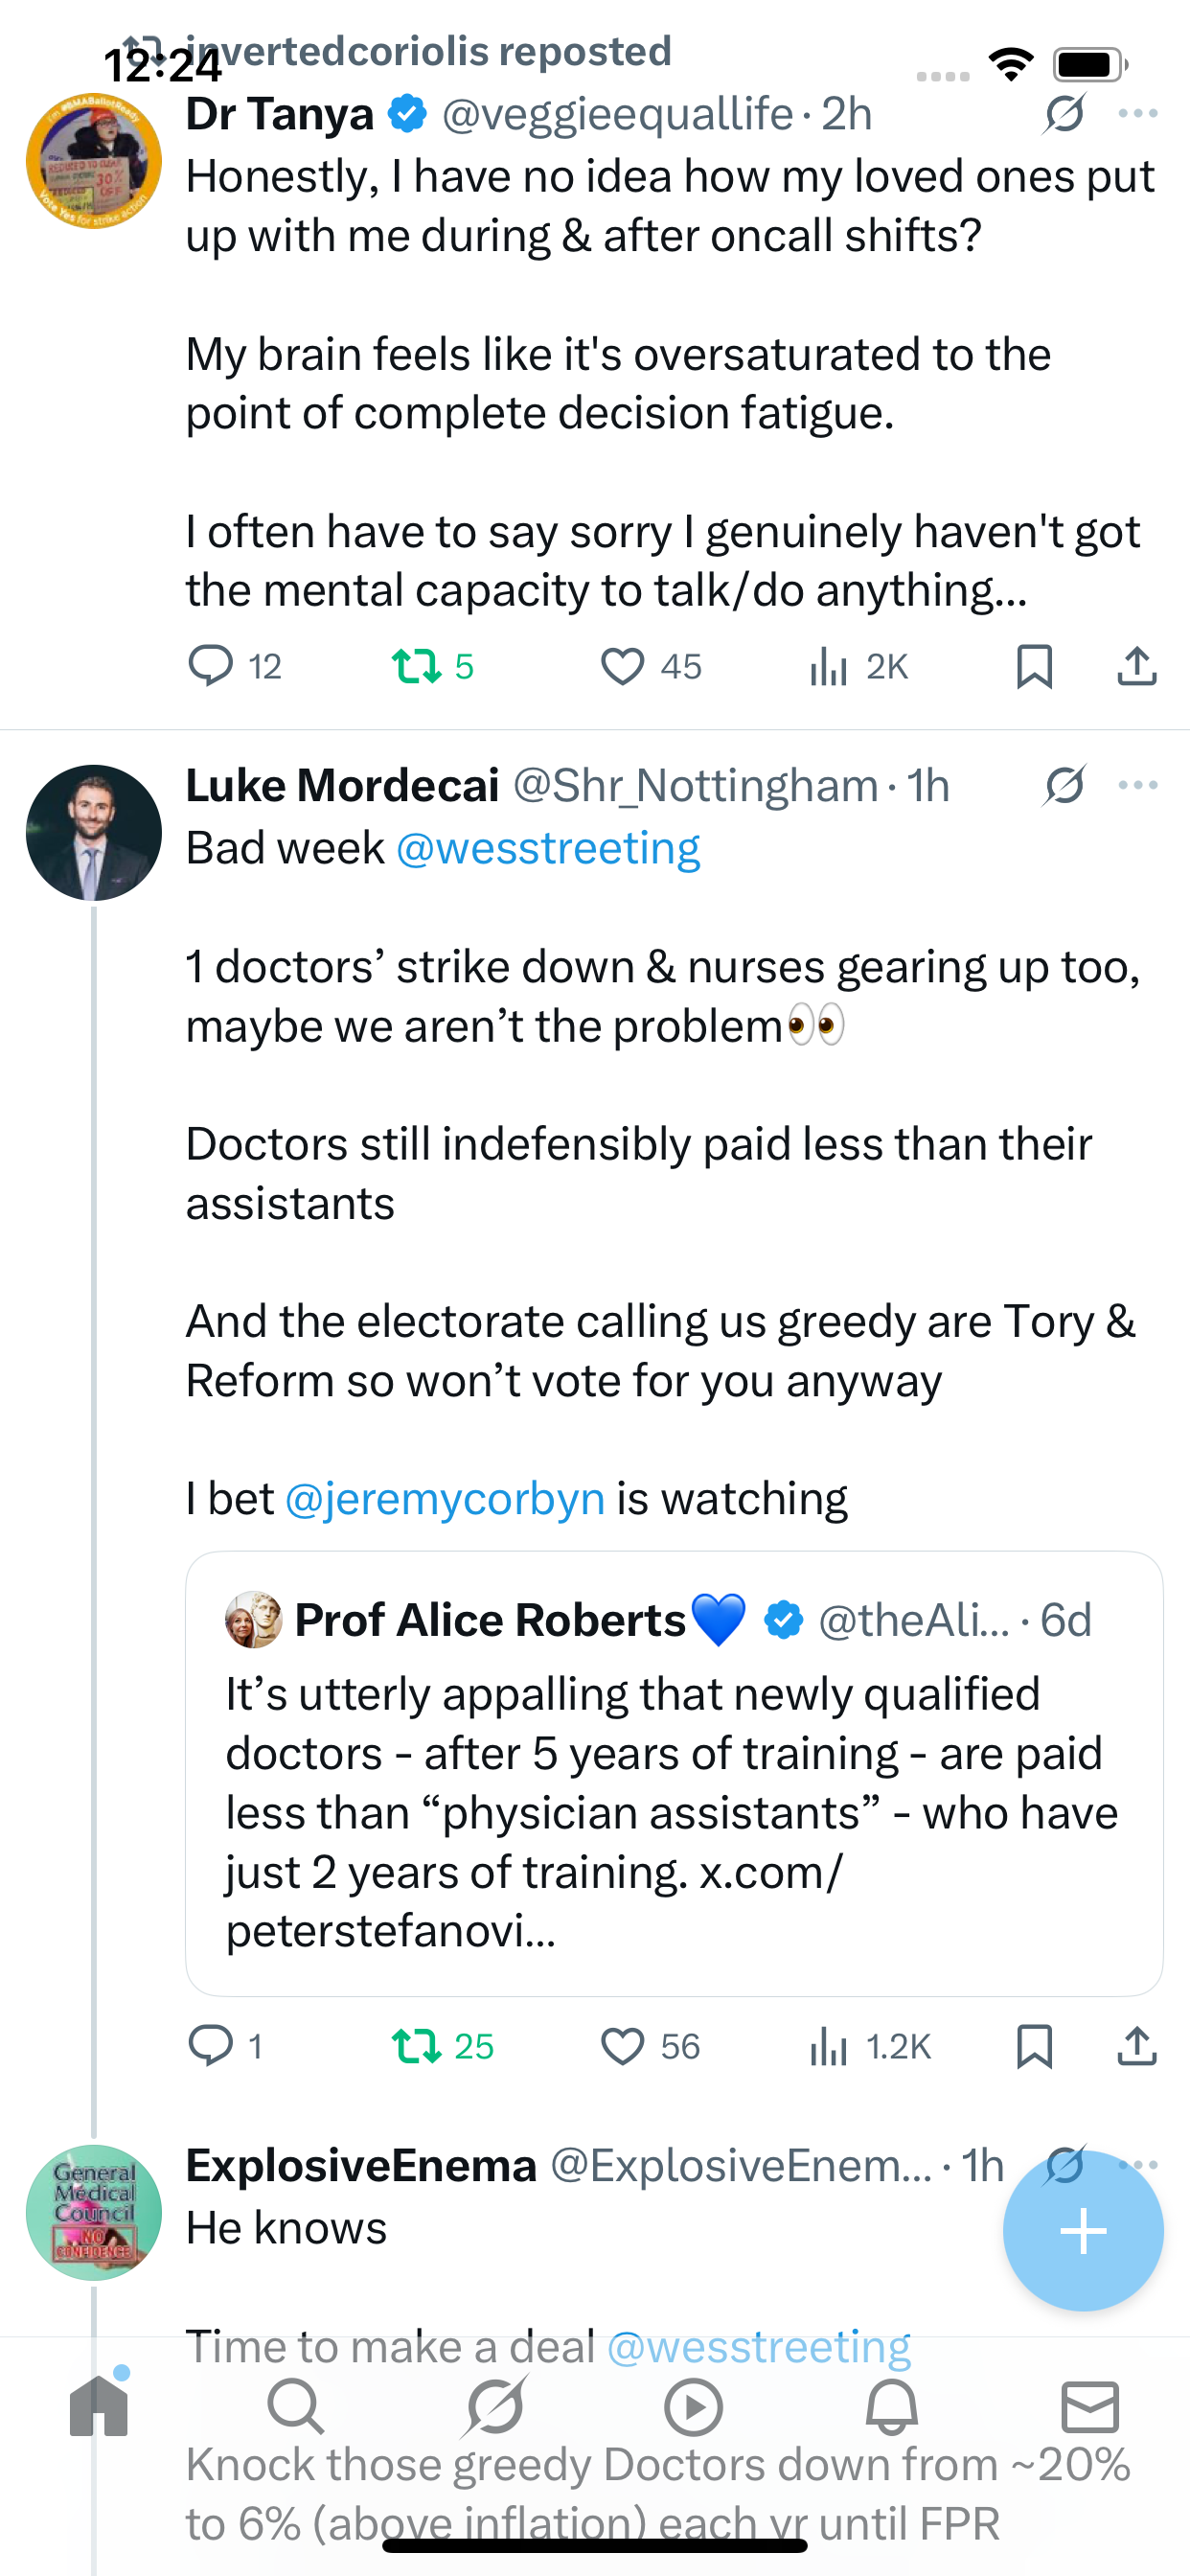Share Dr Tanya's tweet
Viewport: 1190px width, 2576px height.
click(x=1137, y=666)
